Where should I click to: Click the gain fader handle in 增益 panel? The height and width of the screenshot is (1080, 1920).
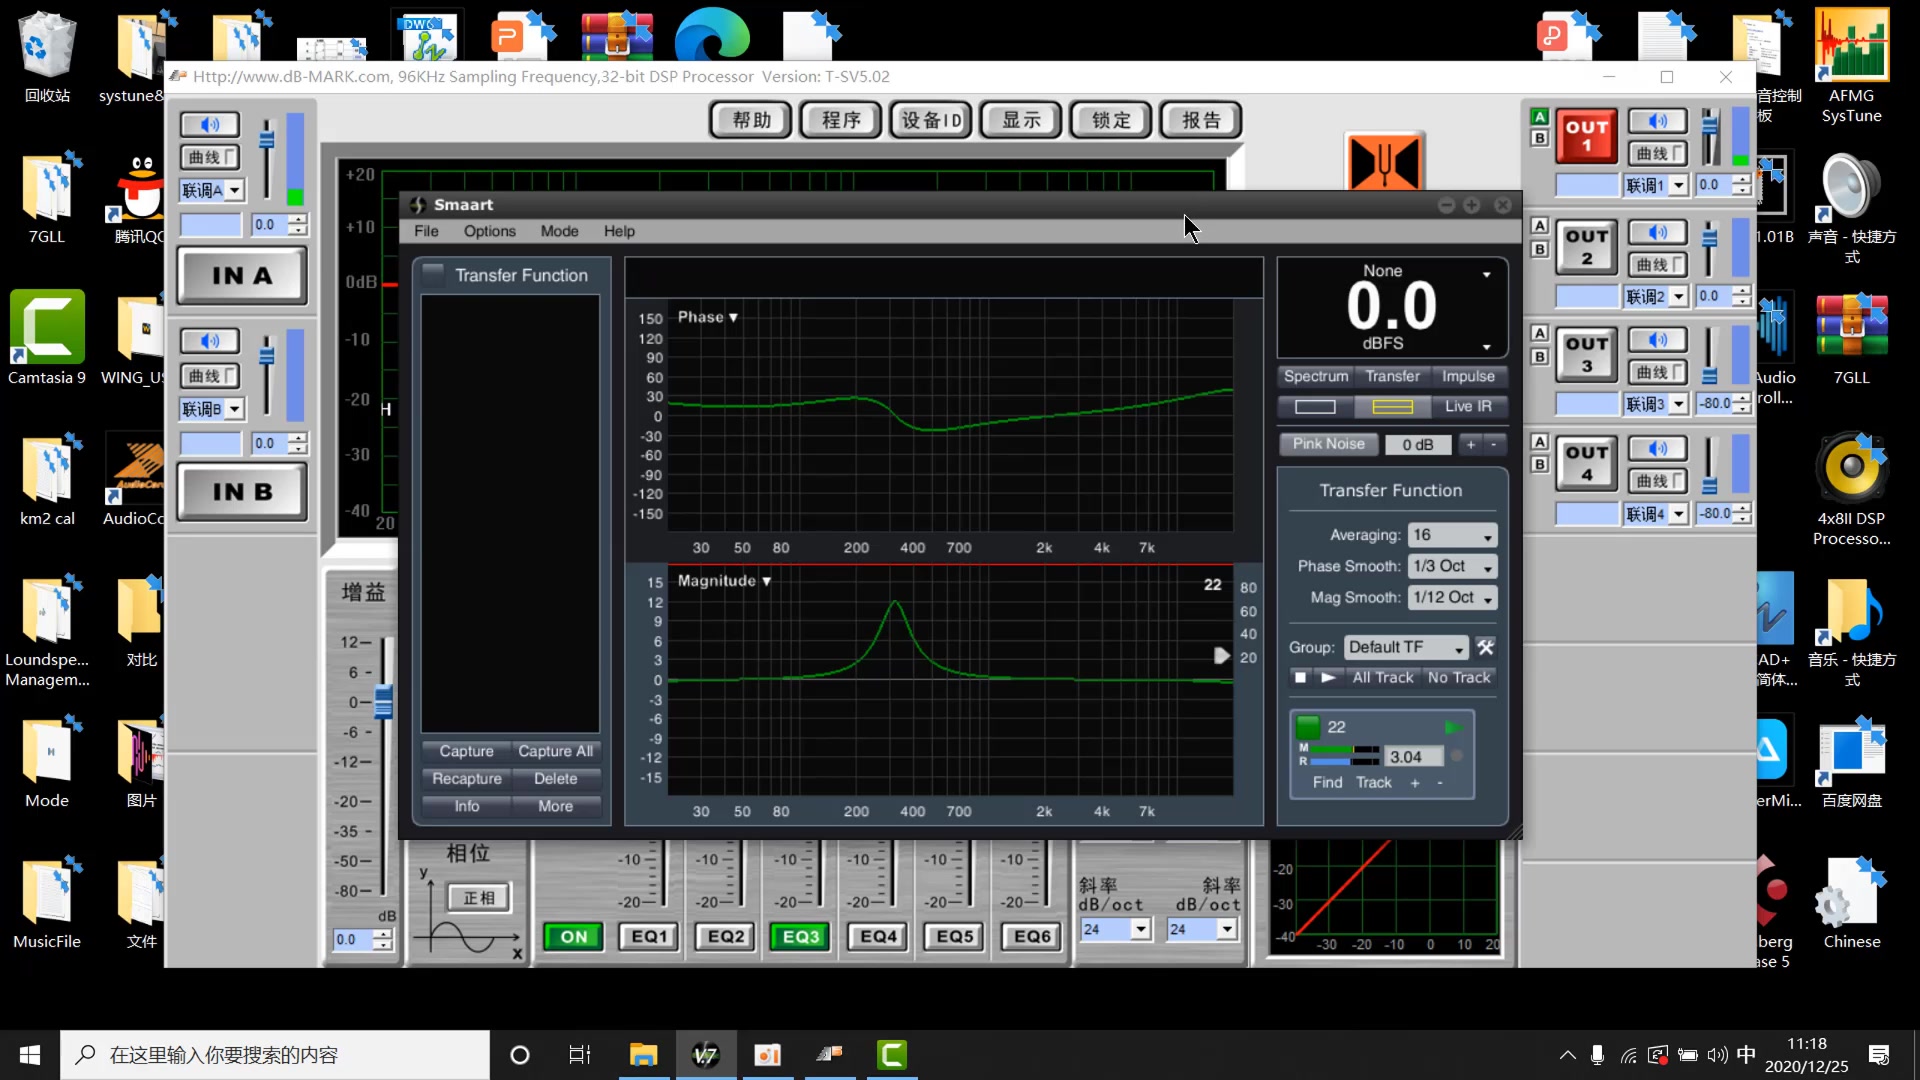pos(383,702)
